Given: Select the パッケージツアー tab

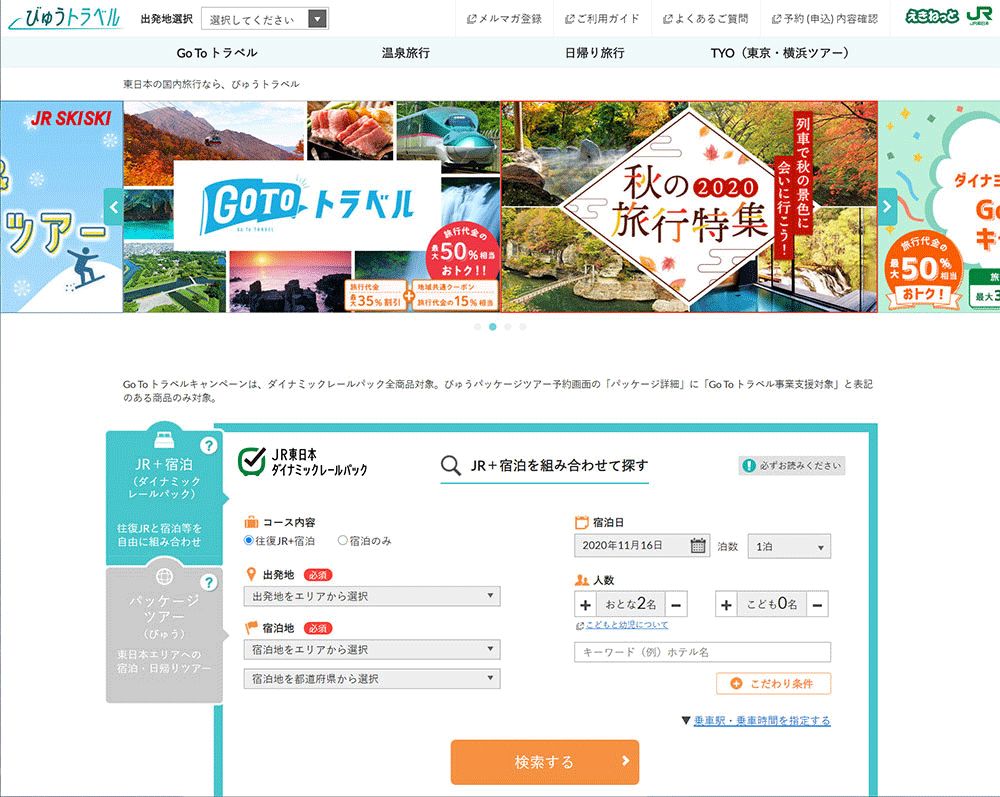Looking at the screenshot, I should (164, 634).
